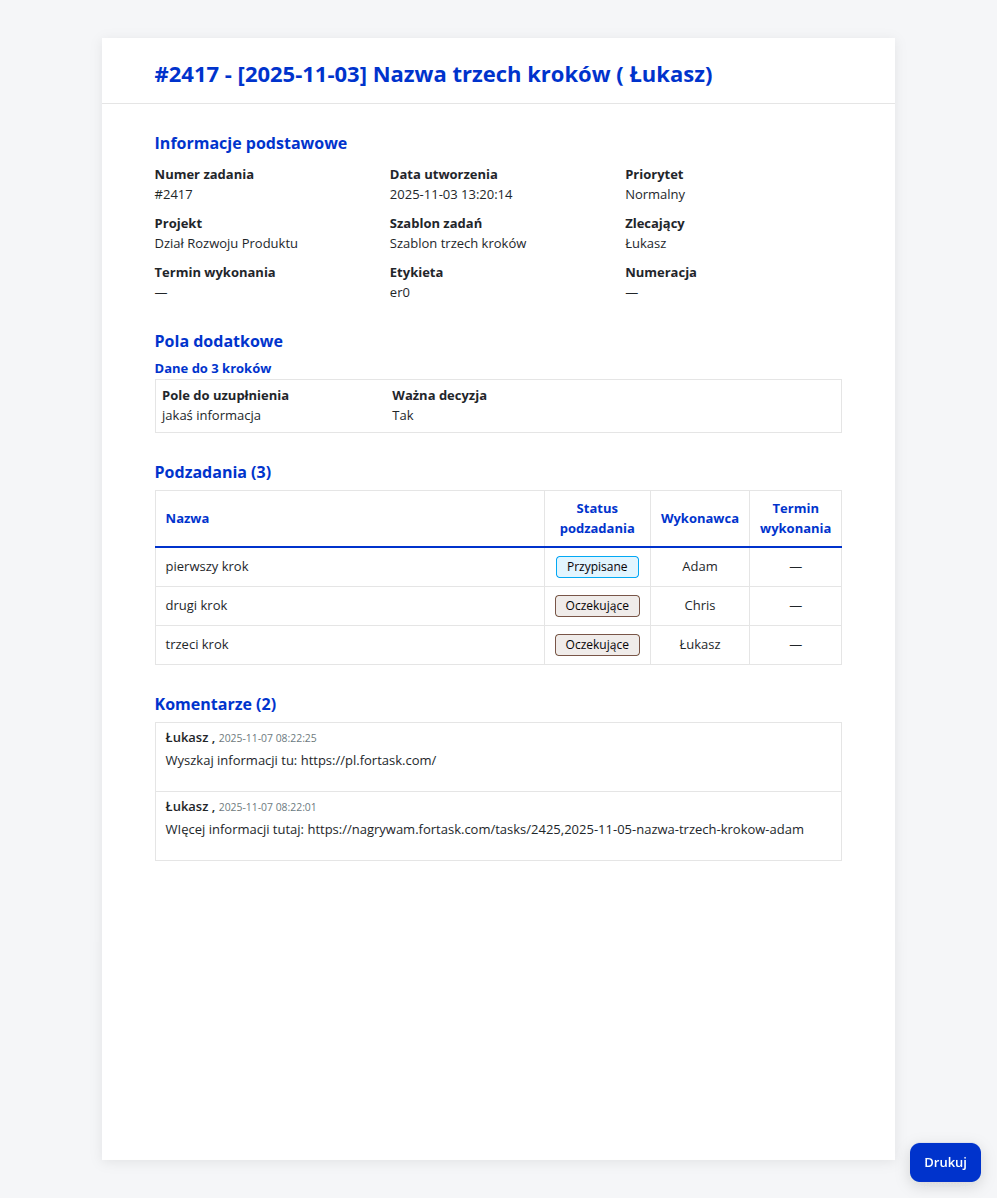Click the Podzadania (3) section heading
Screen dimensions: 997x1198
[x=213, y=472]
